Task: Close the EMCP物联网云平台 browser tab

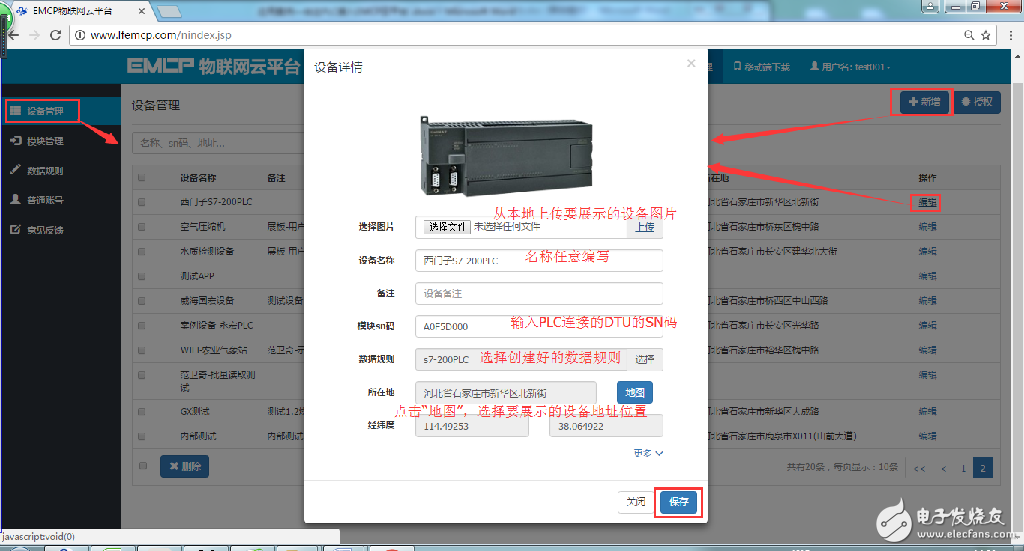Action: click(x=142, y=11)
